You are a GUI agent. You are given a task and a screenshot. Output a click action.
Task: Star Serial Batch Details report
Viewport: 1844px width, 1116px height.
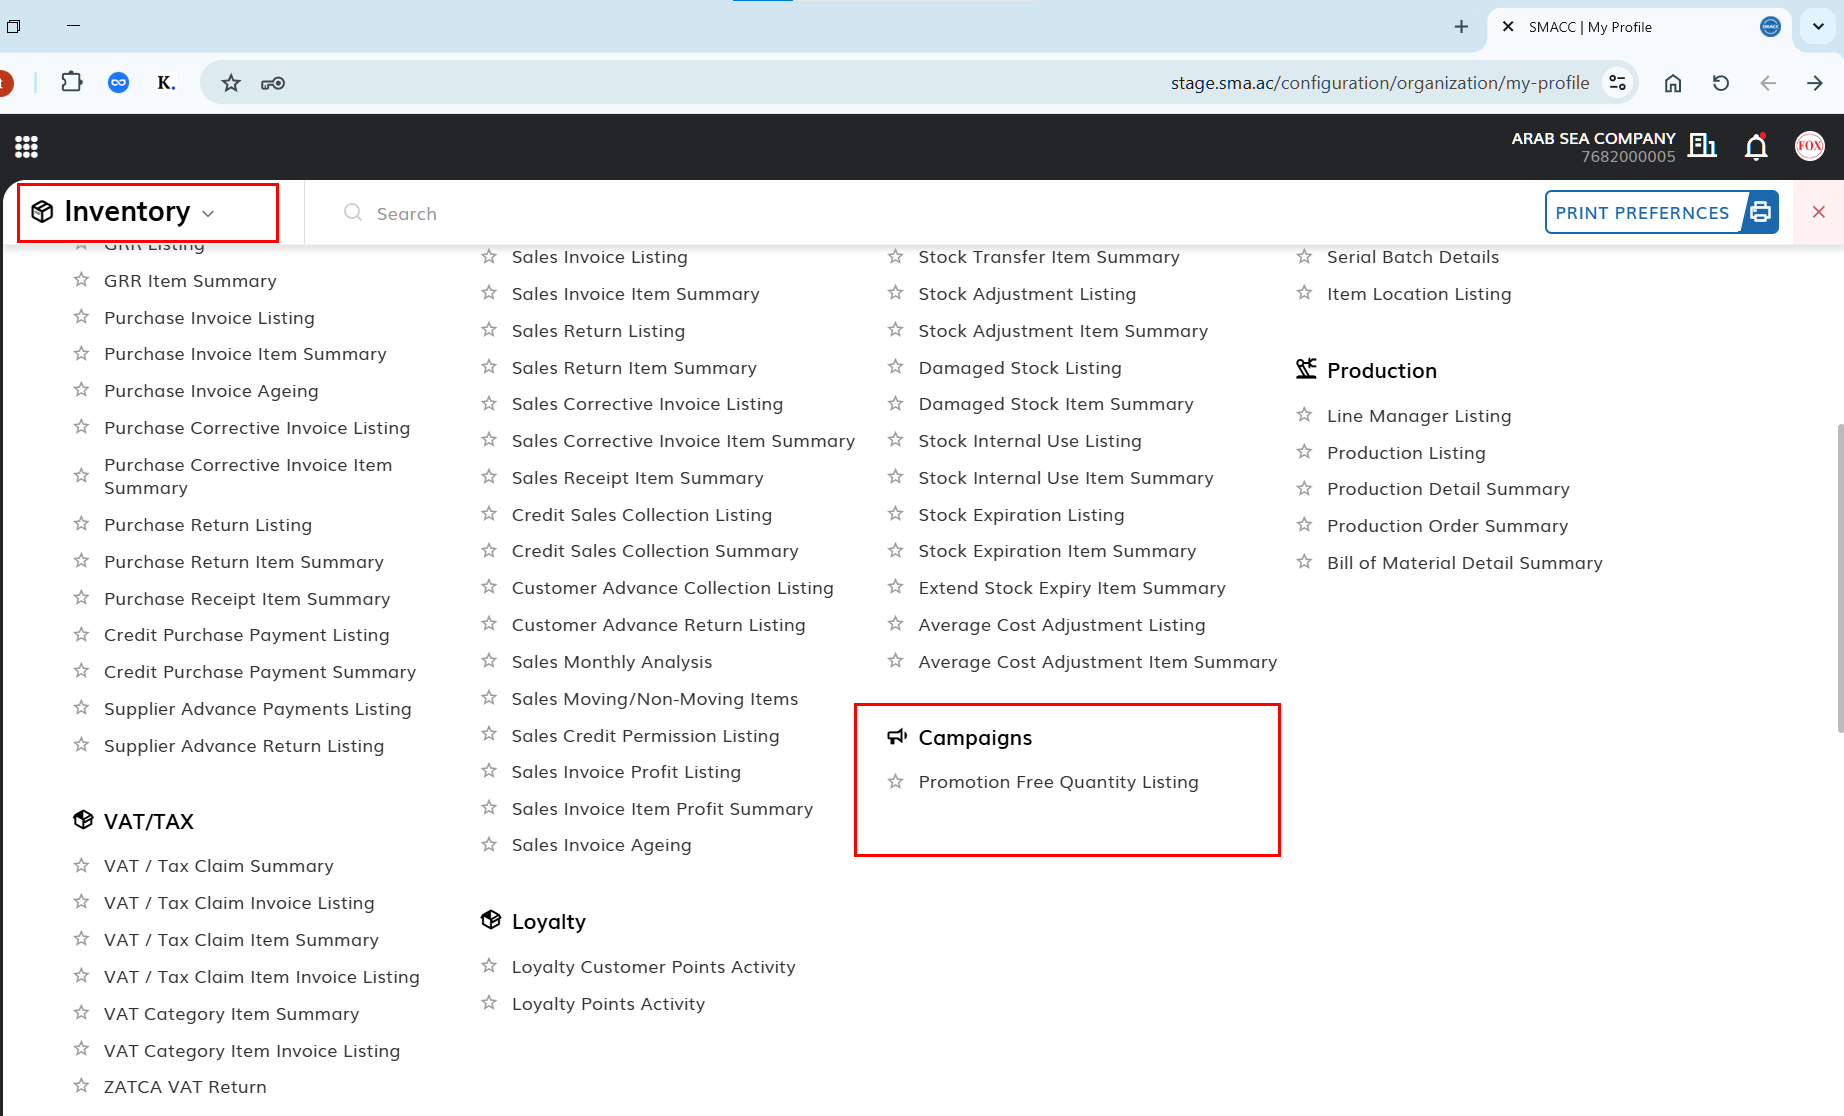click(1304, 256)
